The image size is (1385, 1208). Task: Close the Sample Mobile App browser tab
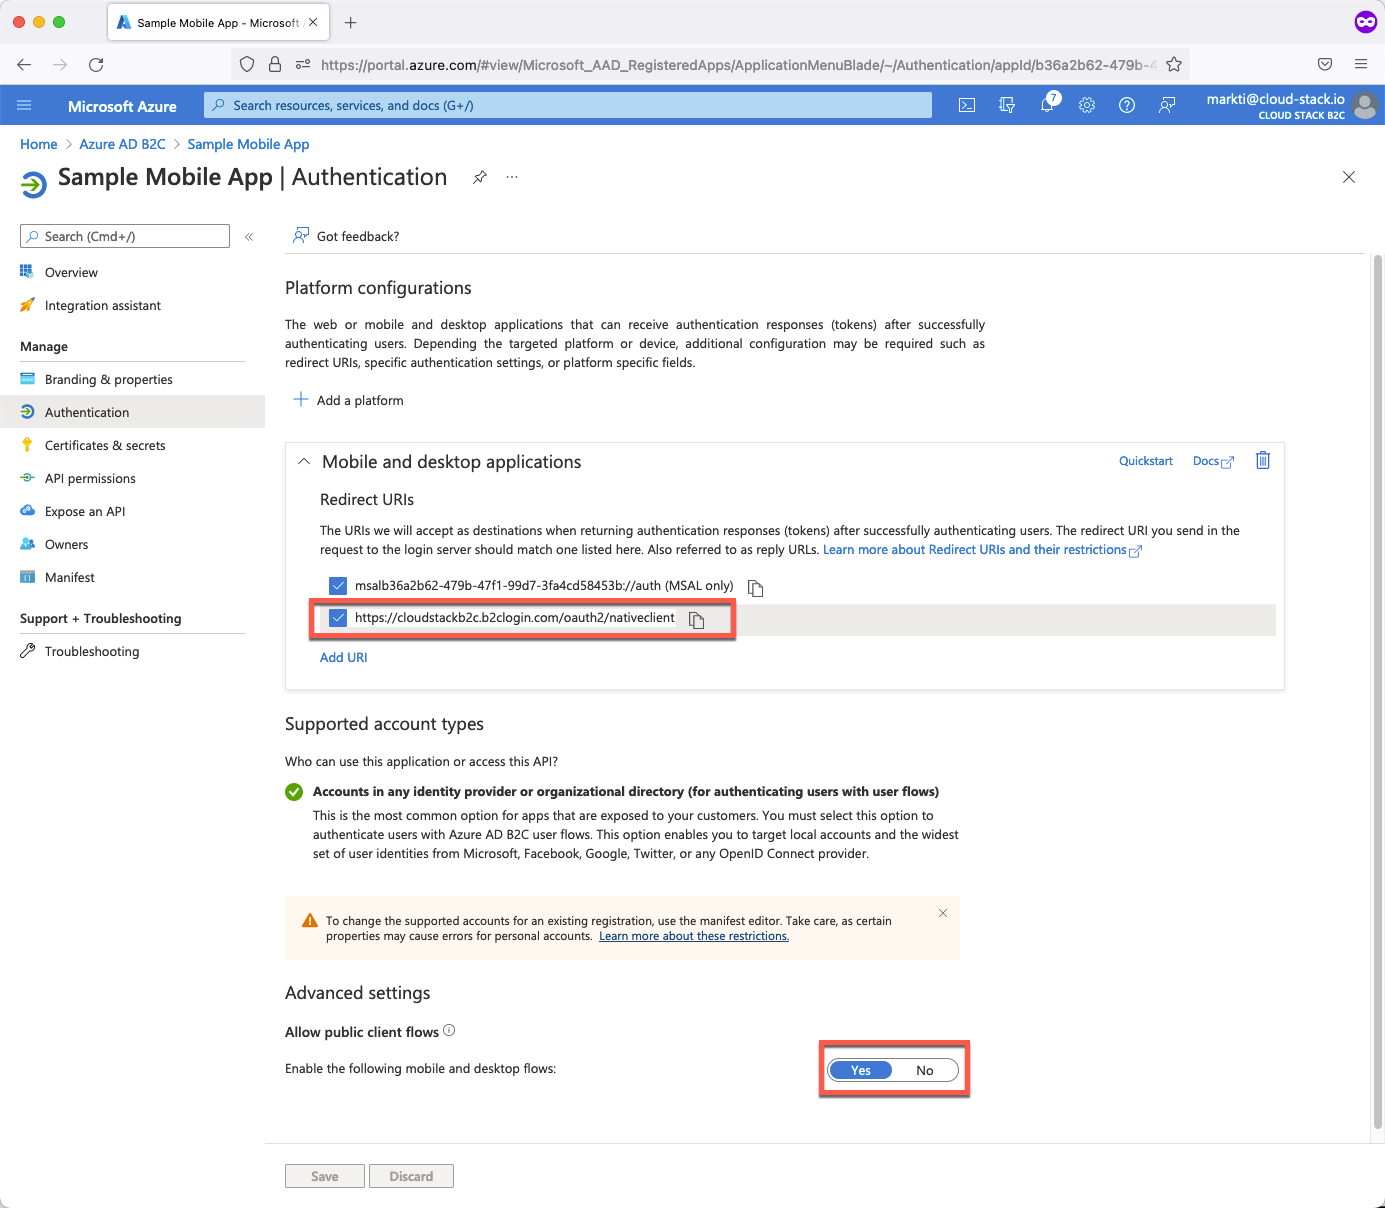pyautogui.click(x=313, y=22)
